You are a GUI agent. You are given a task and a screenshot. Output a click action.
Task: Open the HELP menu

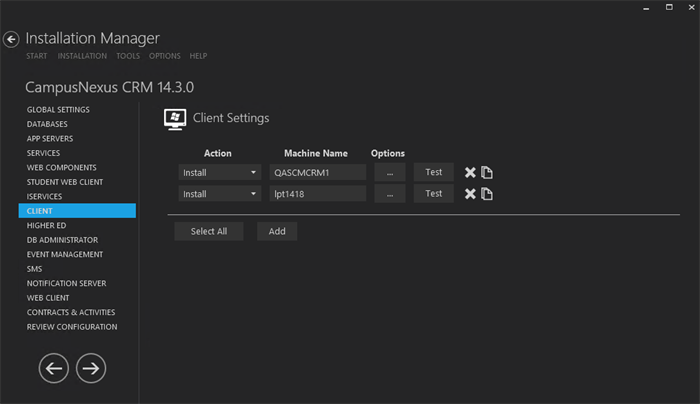tap(198, 56)
